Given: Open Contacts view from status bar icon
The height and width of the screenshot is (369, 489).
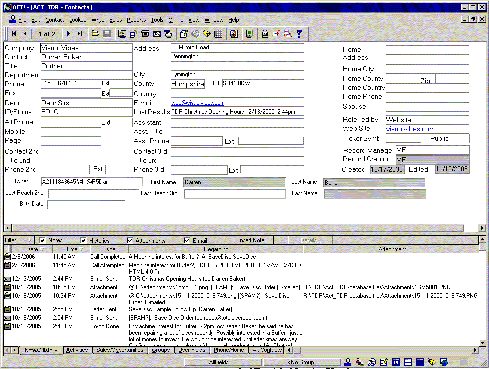Looking at the screenshot, I should click(x=348, y=362).
